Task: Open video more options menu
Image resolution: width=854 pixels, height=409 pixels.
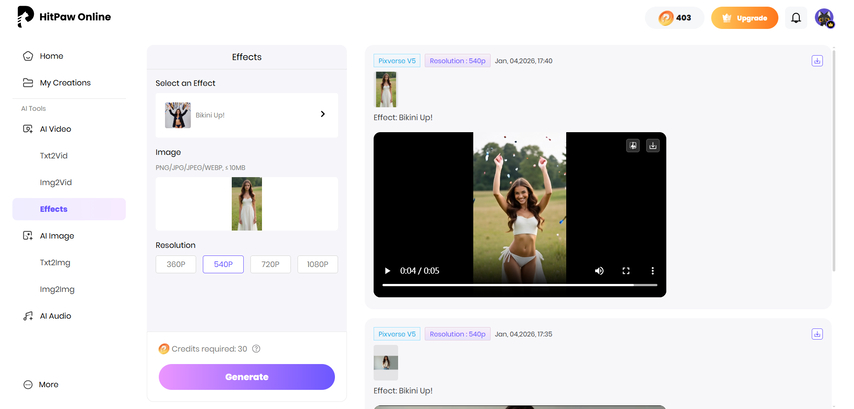Action: (x=652, y=271)
